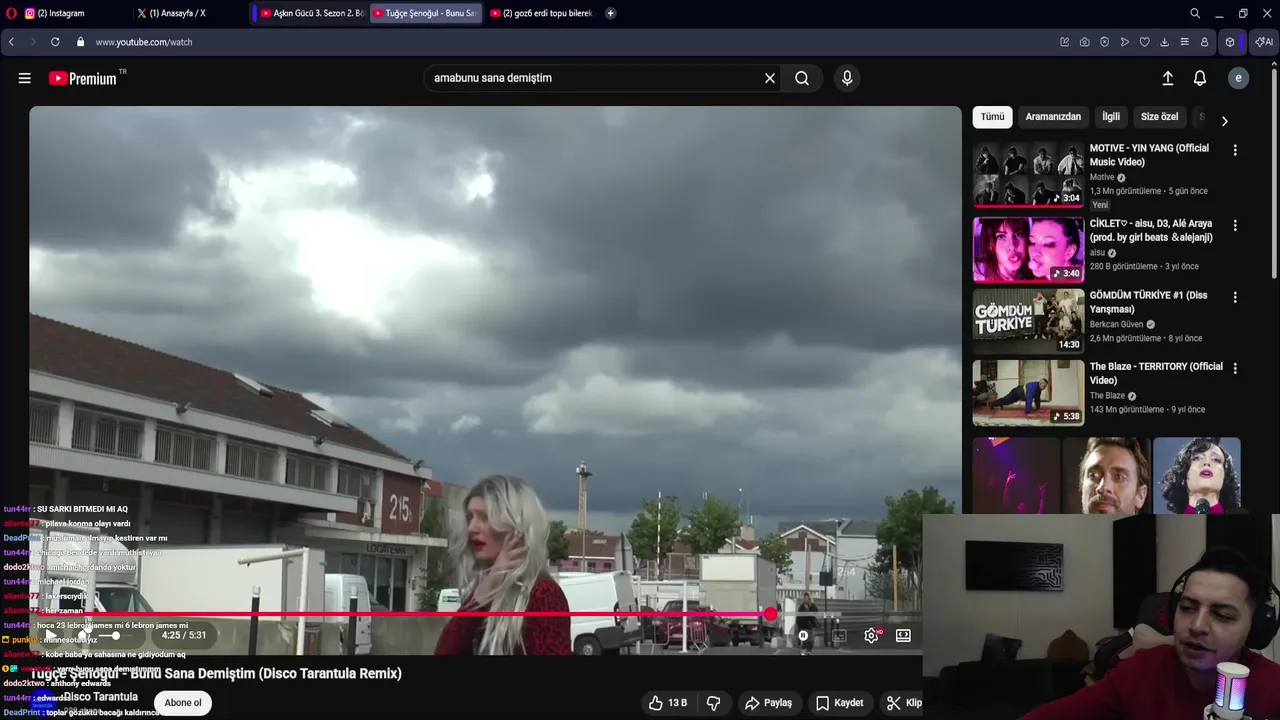Open options menu for MOTIVE - YIN YANG

1235,150
